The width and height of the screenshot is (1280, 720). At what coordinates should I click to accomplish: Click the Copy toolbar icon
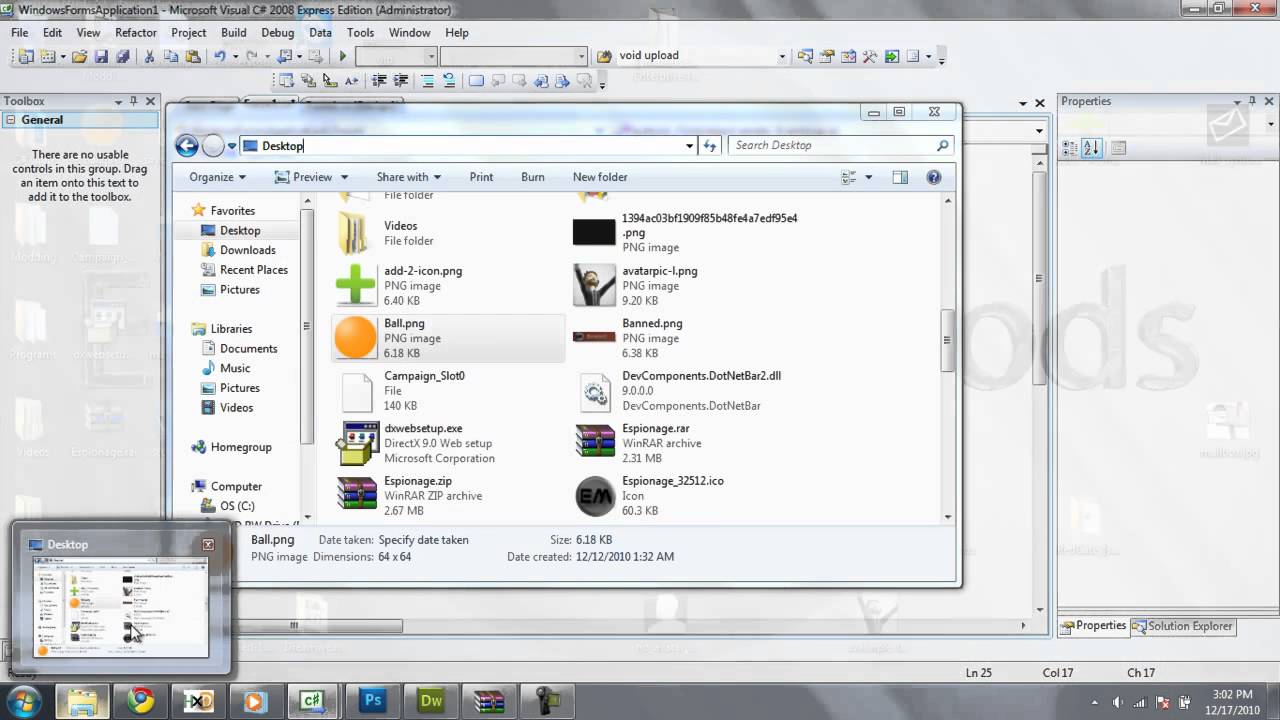click(x=171, y=57)
